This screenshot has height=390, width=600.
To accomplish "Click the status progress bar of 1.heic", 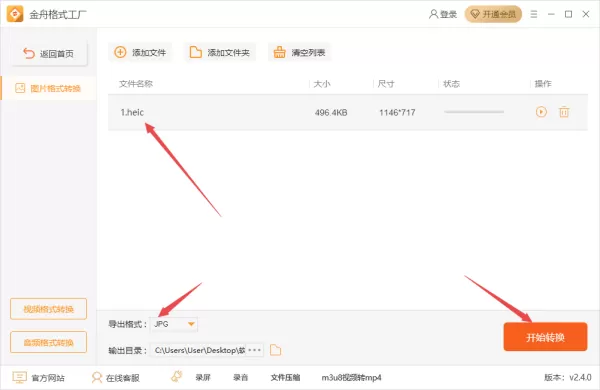I will (x=474, y=112).
